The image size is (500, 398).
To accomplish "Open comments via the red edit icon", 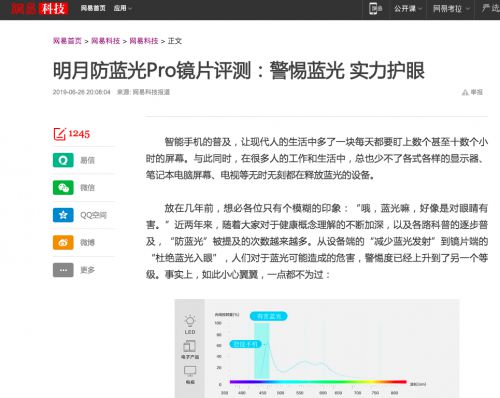I will click(60, 134).
